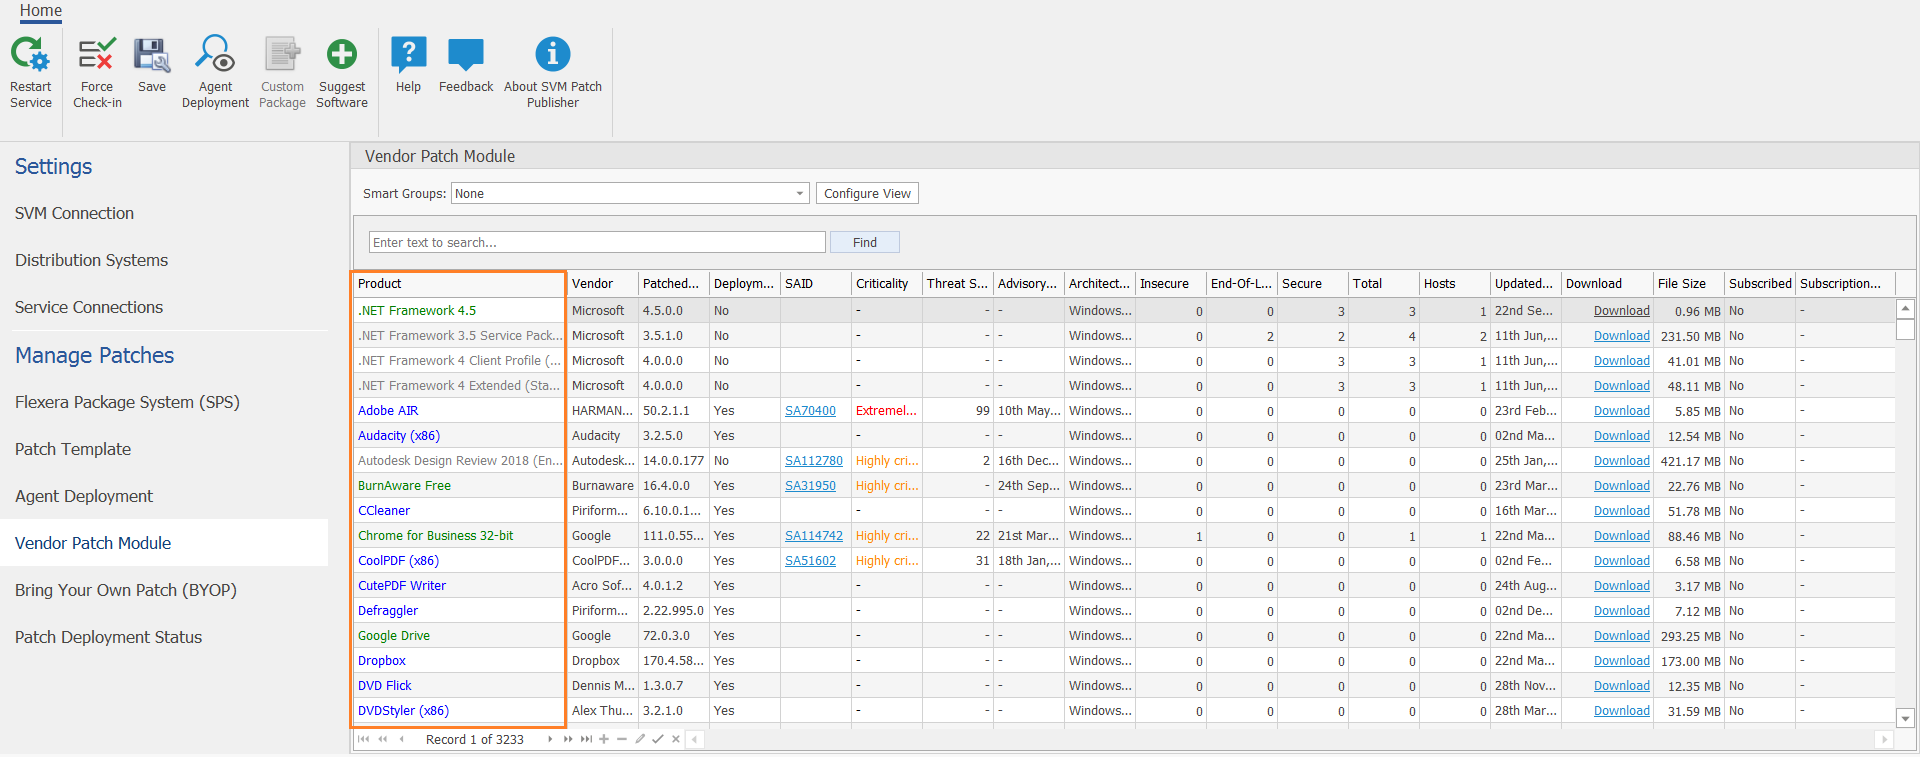Sort by the Hosts column header

point(1455,284)
